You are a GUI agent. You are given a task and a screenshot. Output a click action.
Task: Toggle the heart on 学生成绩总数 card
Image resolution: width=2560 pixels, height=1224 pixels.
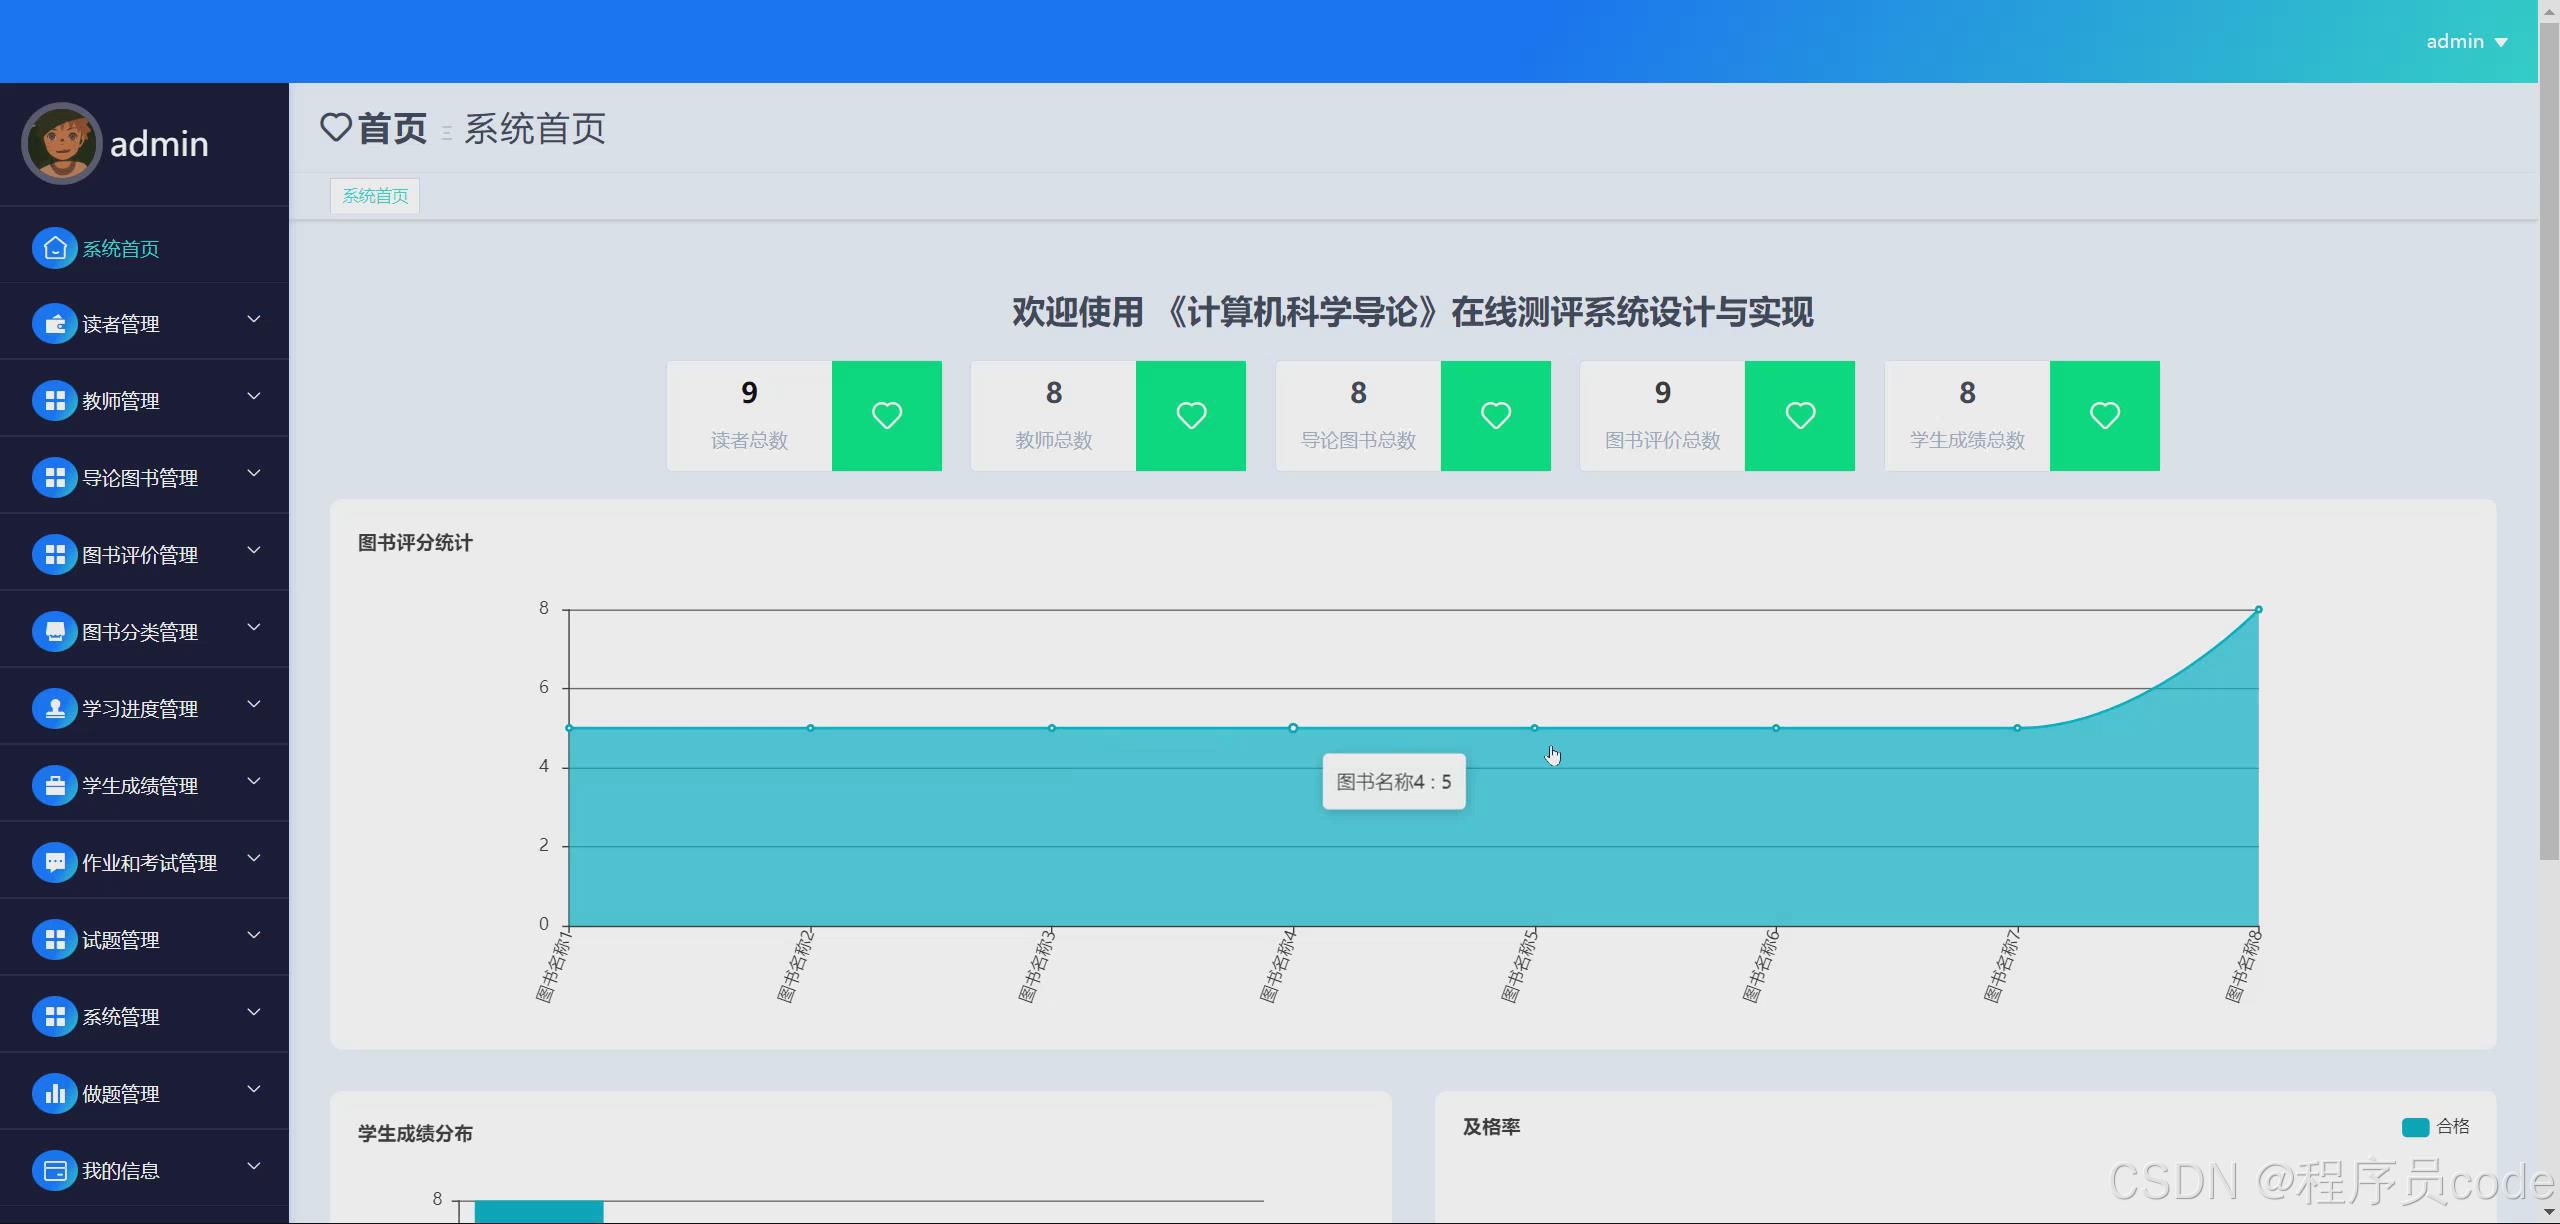point(2105,415)
